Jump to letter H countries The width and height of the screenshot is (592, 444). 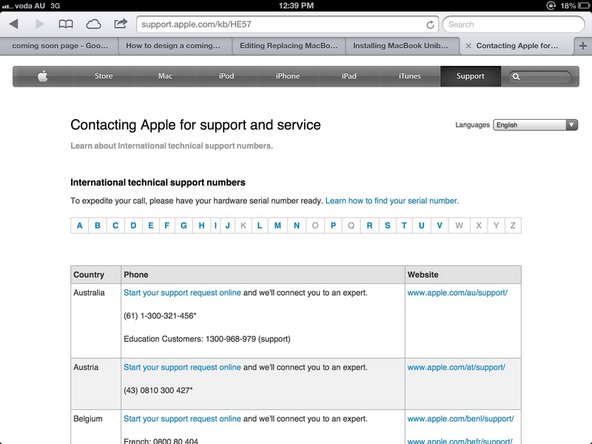pyautogui.click(x=202, y=225)
